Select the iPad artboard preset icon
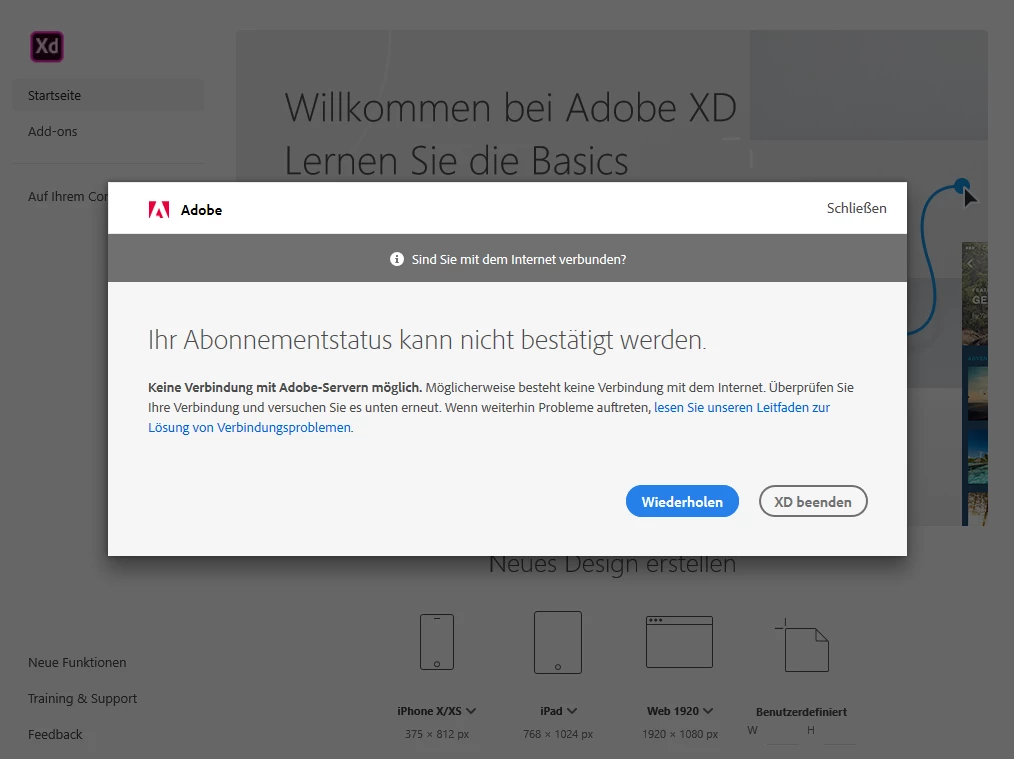This screenshot has height=759, width=1014. pos(557,643)
